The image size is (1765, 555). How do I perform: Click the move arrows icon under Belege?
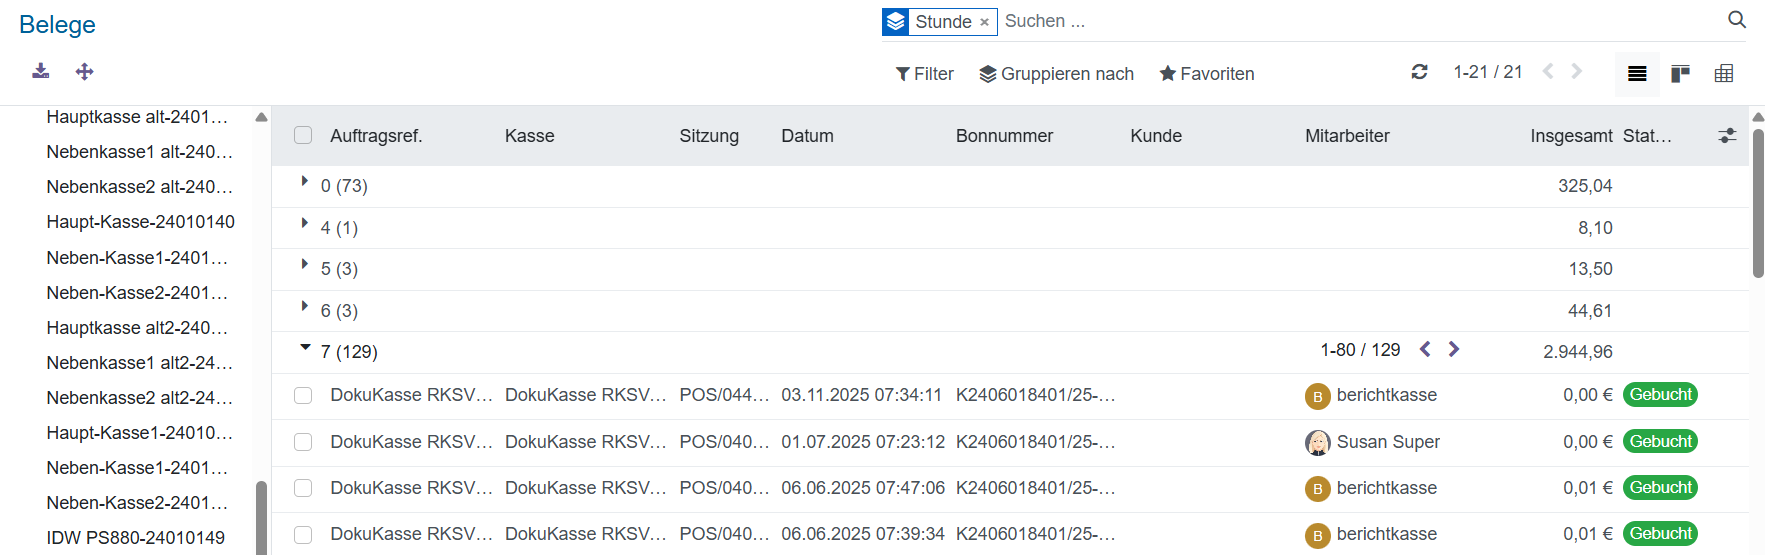click(85, 71)
